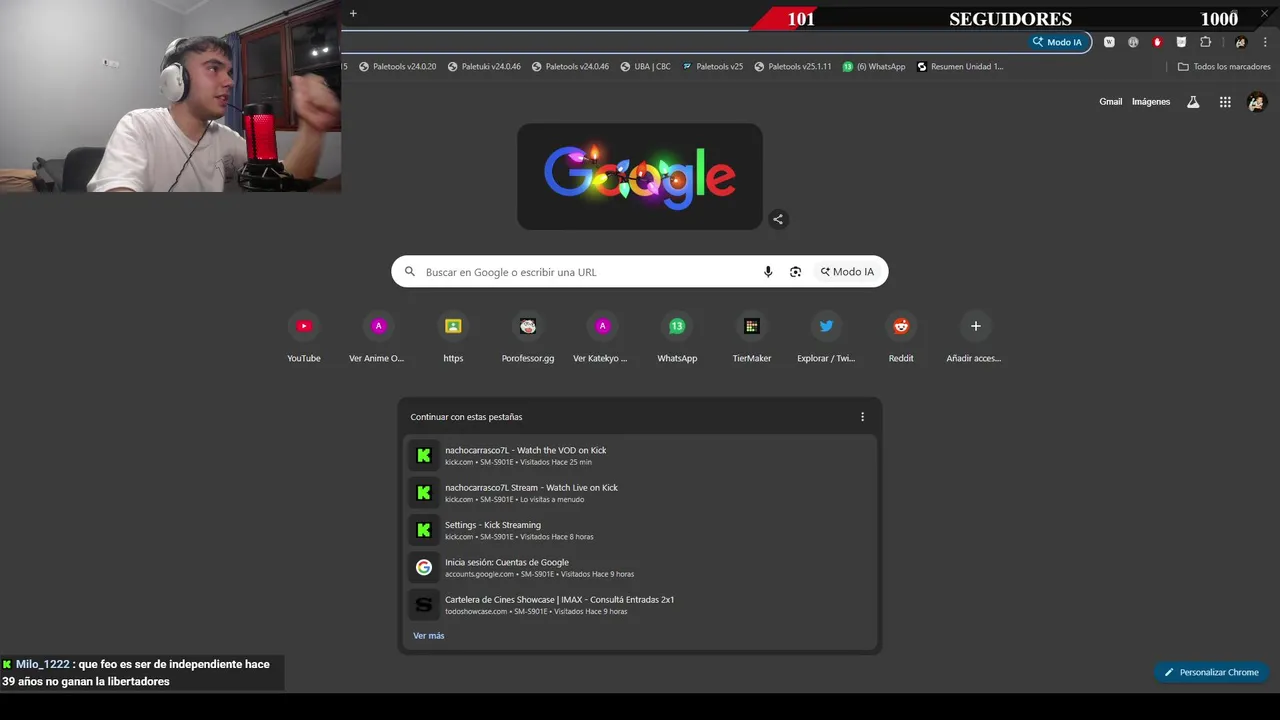The width and height of the screenshot is (1280, 720).
Task: Open the Google apps grid
Action: (x=1225, y=102)
